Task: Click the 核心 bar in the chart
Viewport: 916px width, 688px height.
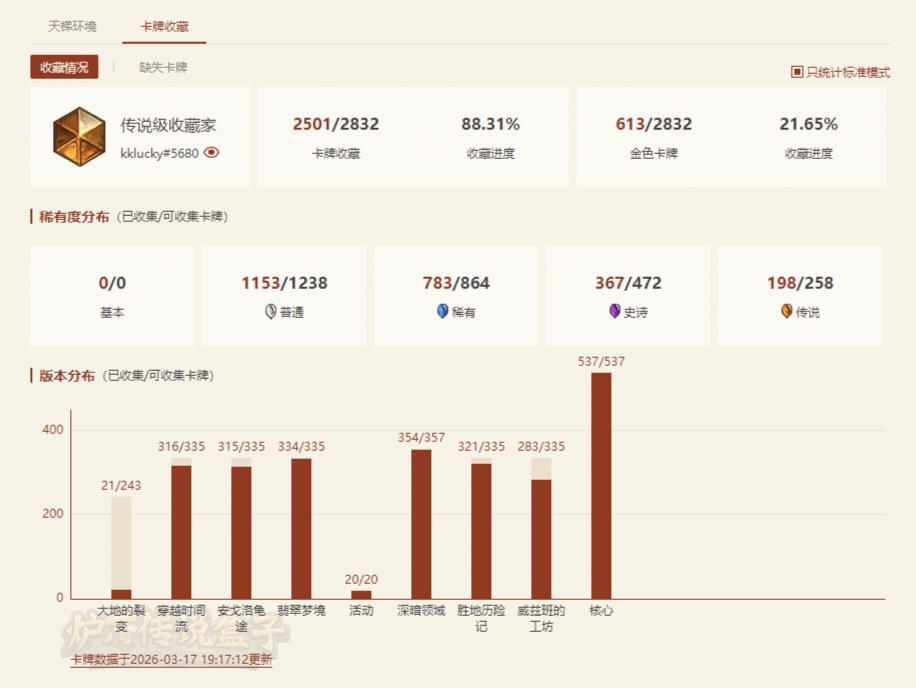Action: (601, 485)
